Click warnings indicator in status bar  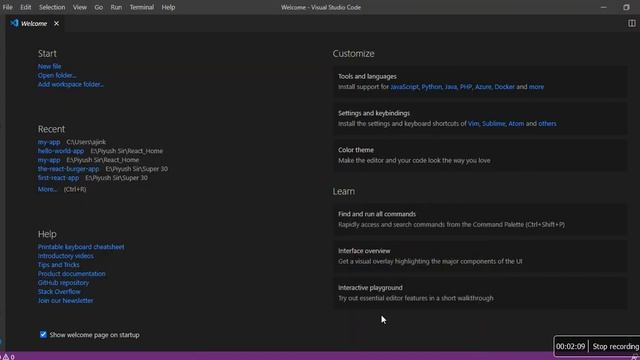[x=9, y=357]
